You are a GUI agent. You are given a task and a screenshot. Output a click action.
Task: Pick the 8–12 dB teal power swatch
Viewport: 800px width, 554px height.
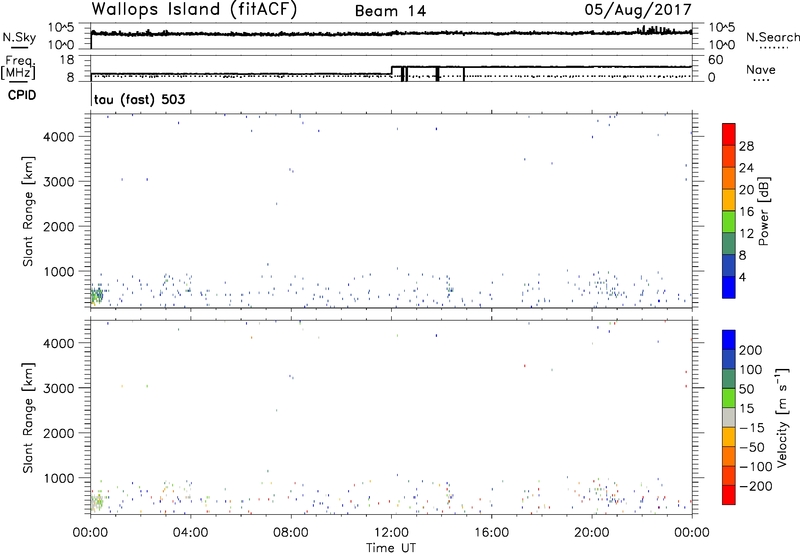(729, 243)
